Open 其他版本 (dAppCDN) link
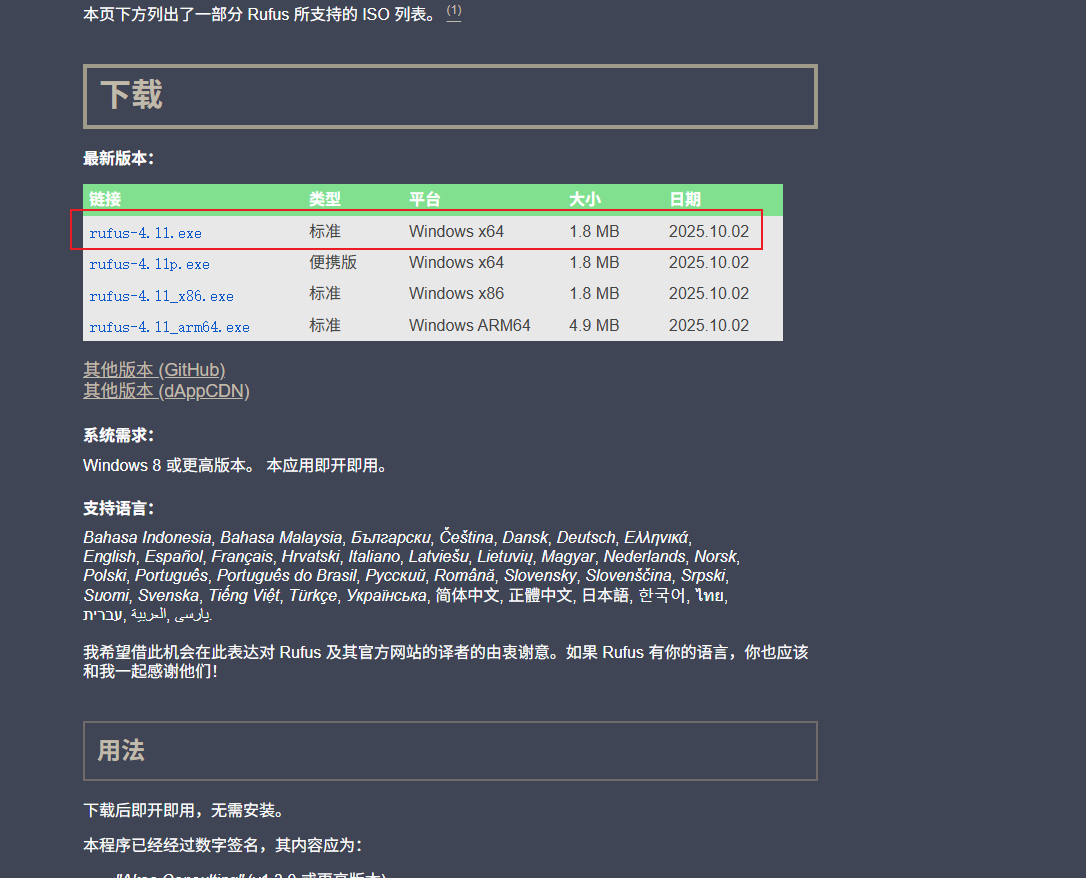The width and height of the screenshot is (1086, 878). tap(166, 391)
